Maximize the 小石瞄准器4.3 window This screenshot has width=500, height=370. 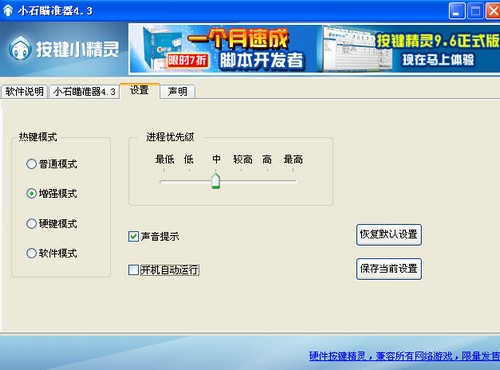pyautogui.click(x=475, y=11)
